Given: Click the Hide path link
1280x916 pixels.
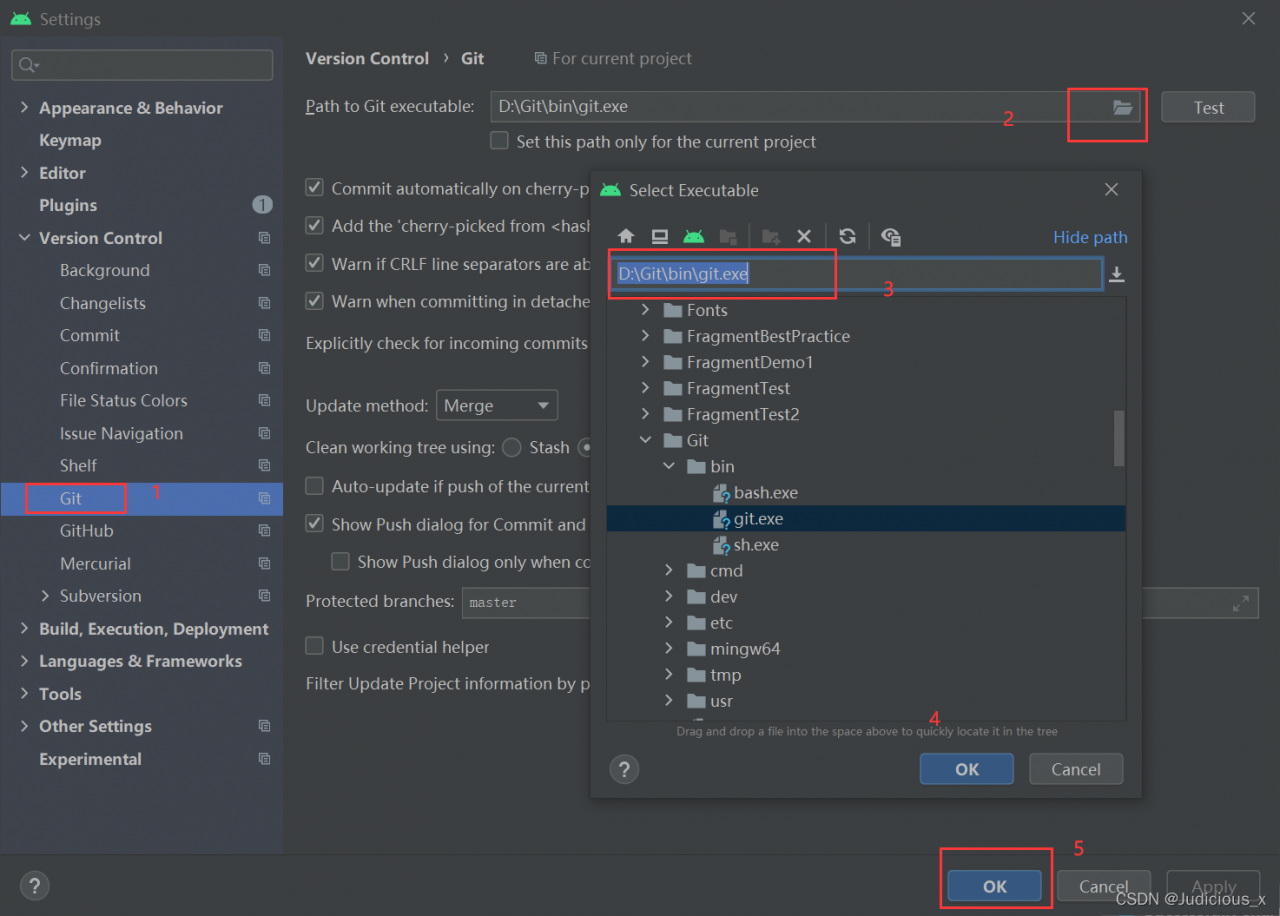Looking at the screenshot, I should tap(1090, 237).
